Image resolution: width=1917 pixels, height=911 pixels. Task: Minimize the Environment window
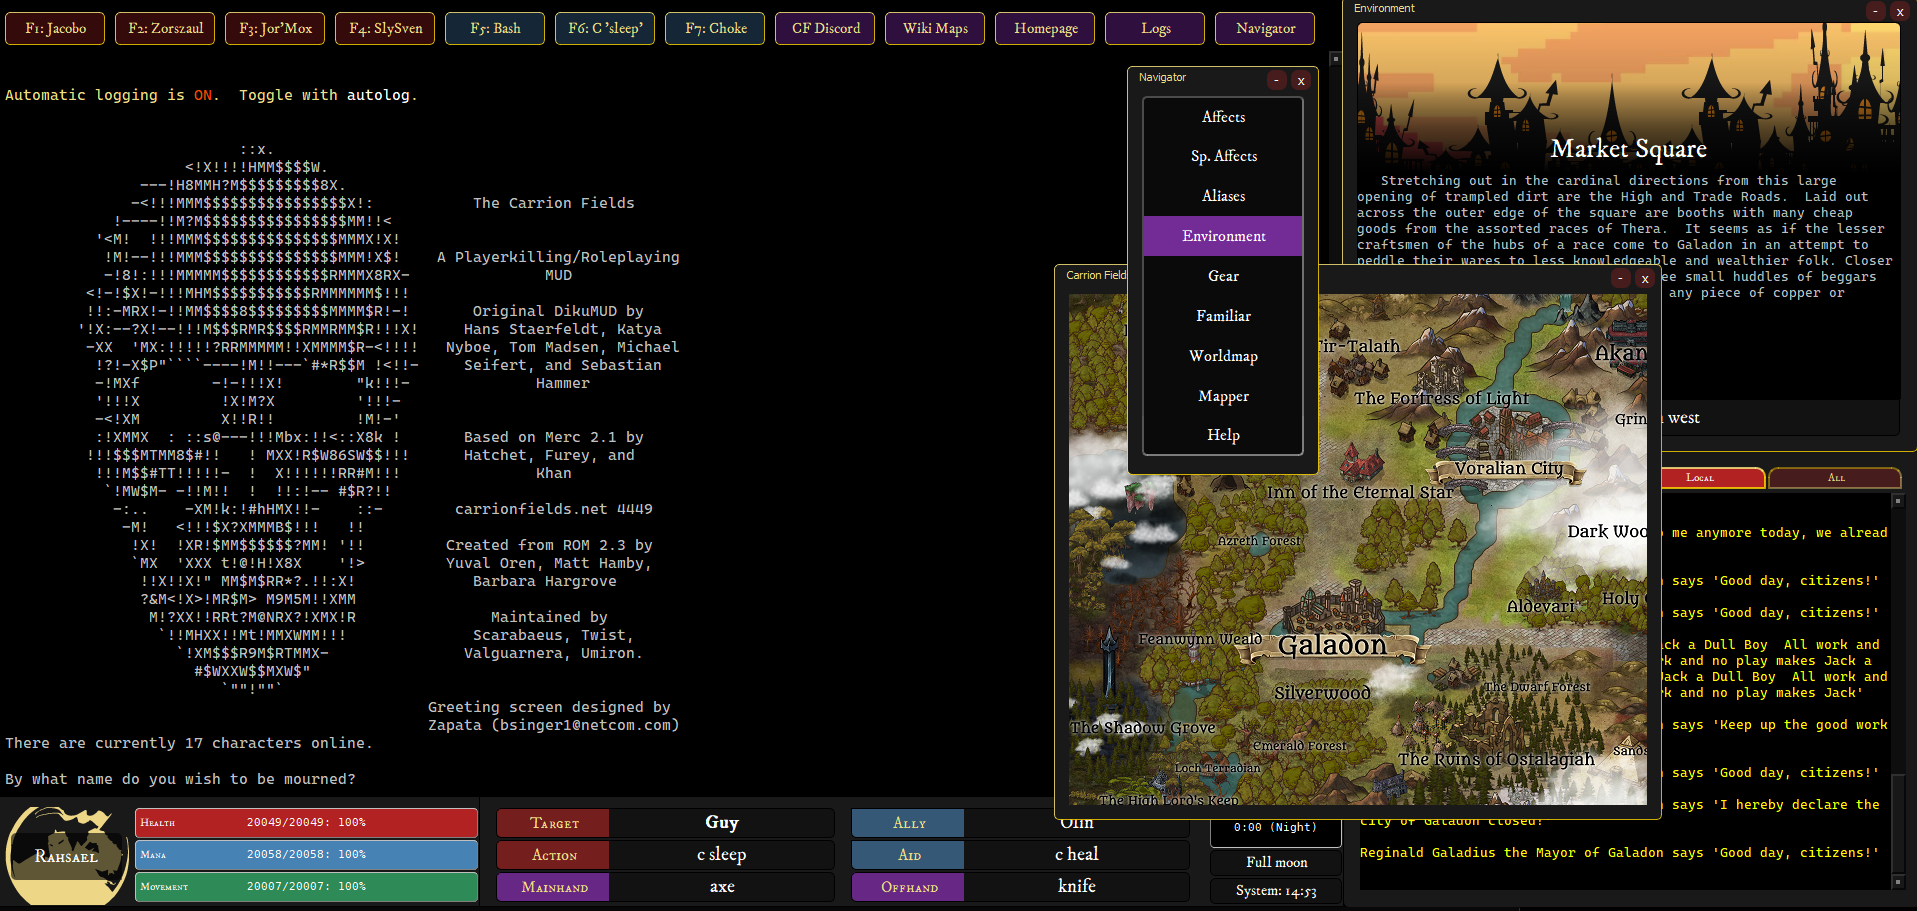click(x=1876, y=11)
